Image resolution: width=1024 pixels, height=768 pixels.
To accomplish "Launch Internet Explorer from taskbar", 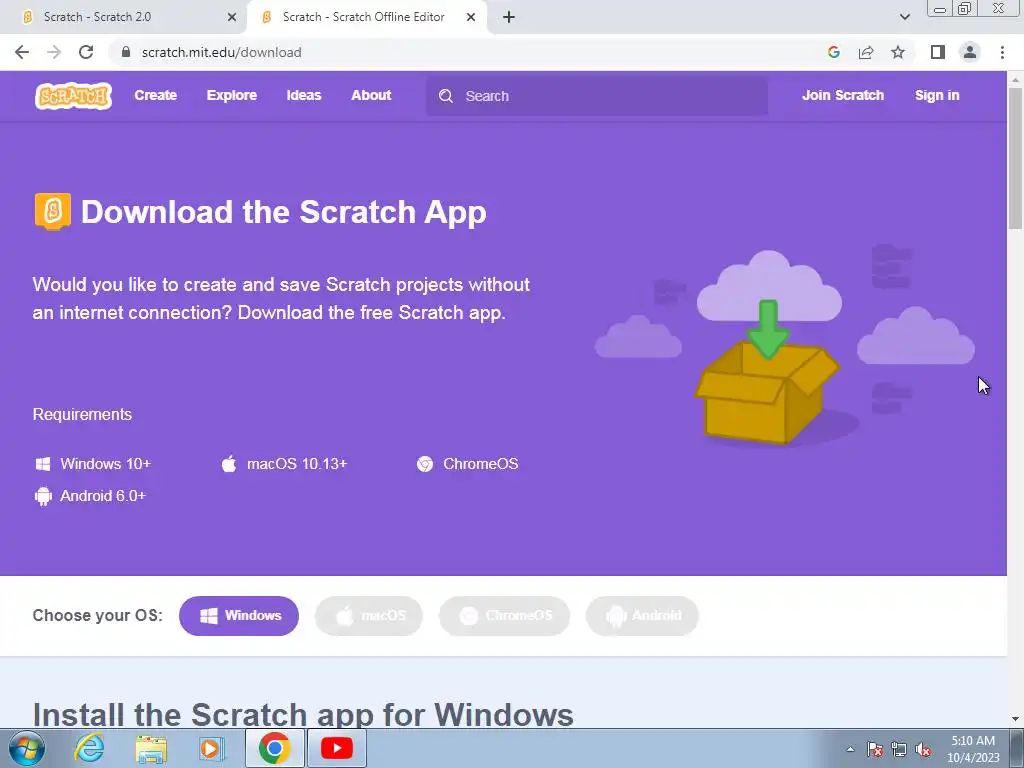I will 89,748.
